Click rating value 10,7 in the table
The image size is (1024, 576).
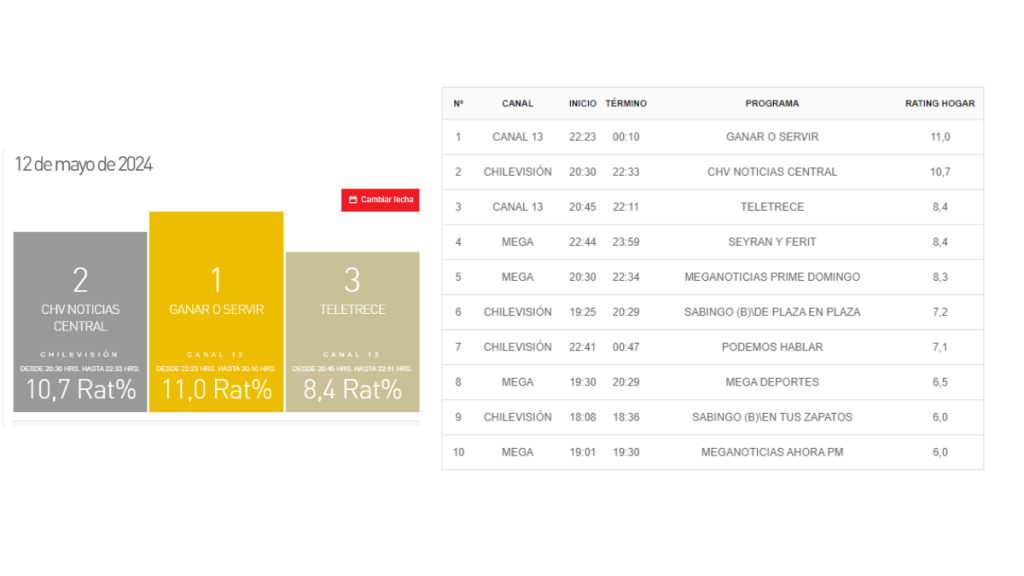(940, 172)
